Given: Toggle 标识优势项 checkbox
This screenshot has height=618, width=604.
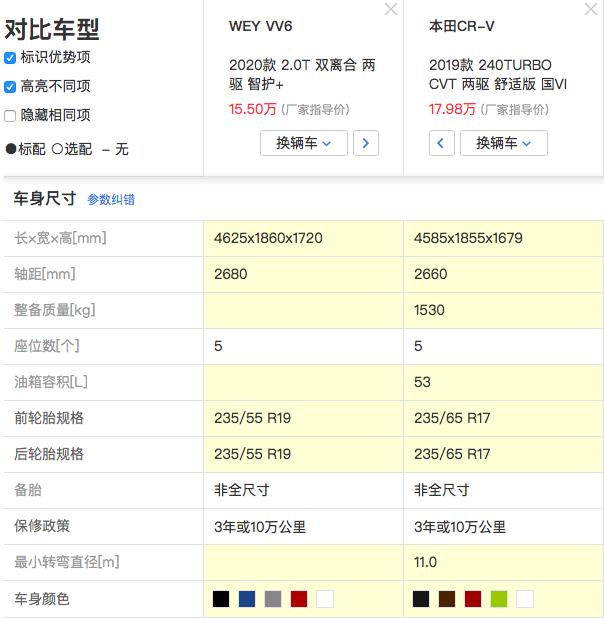Looking at the screenshot, I should (x=10, y=57).
